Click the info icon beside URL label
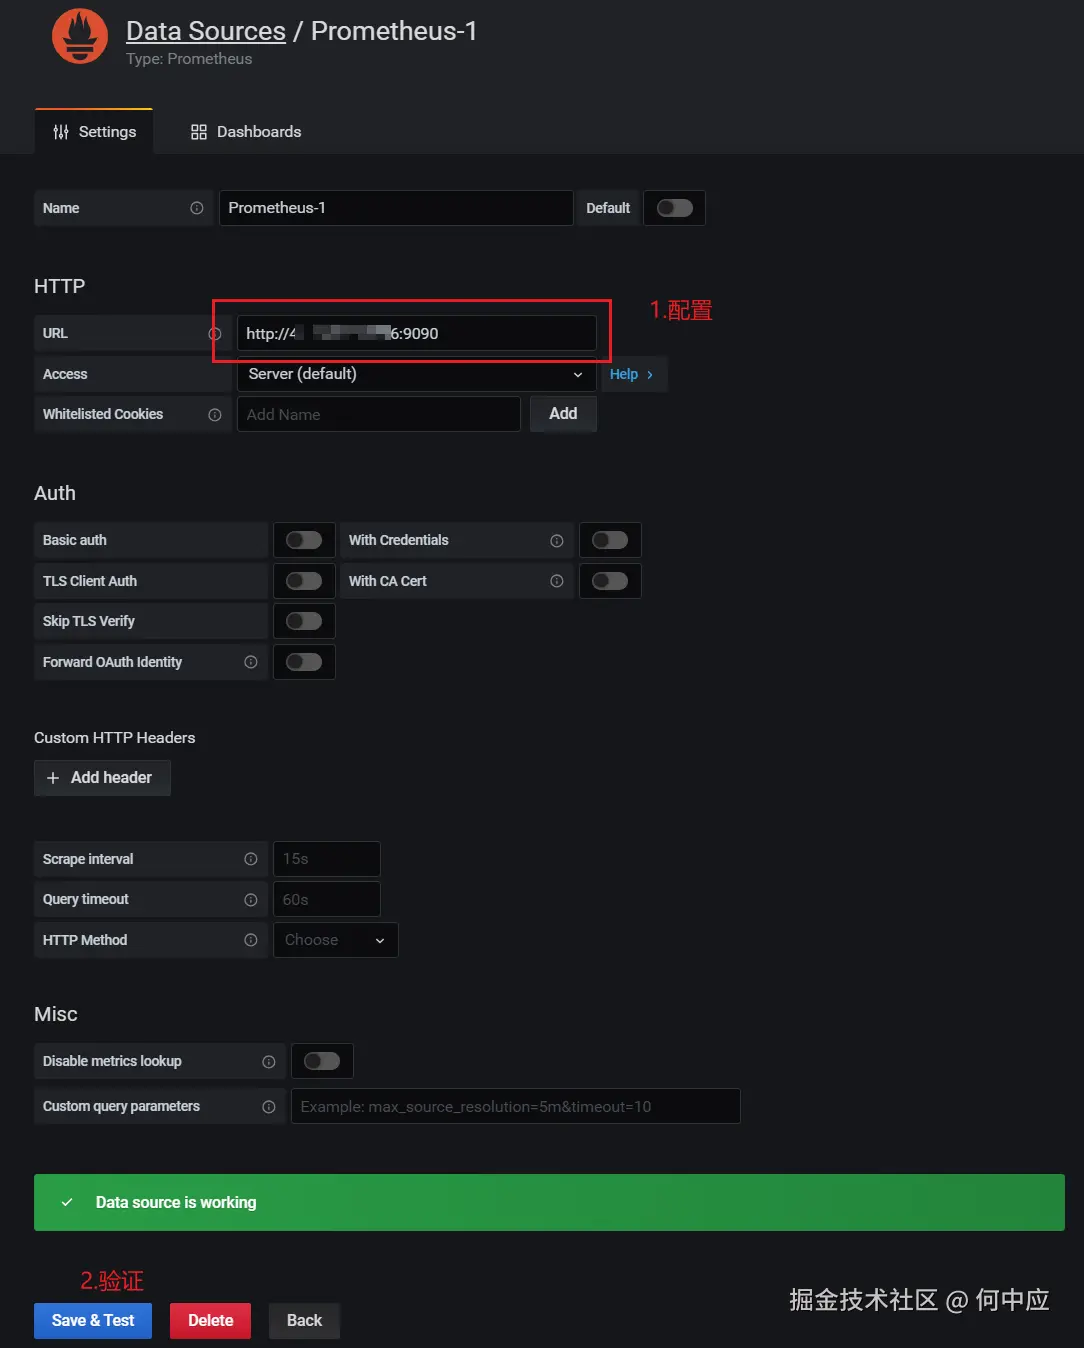This screenshot has width=1084, height=1348. [215, 334]
